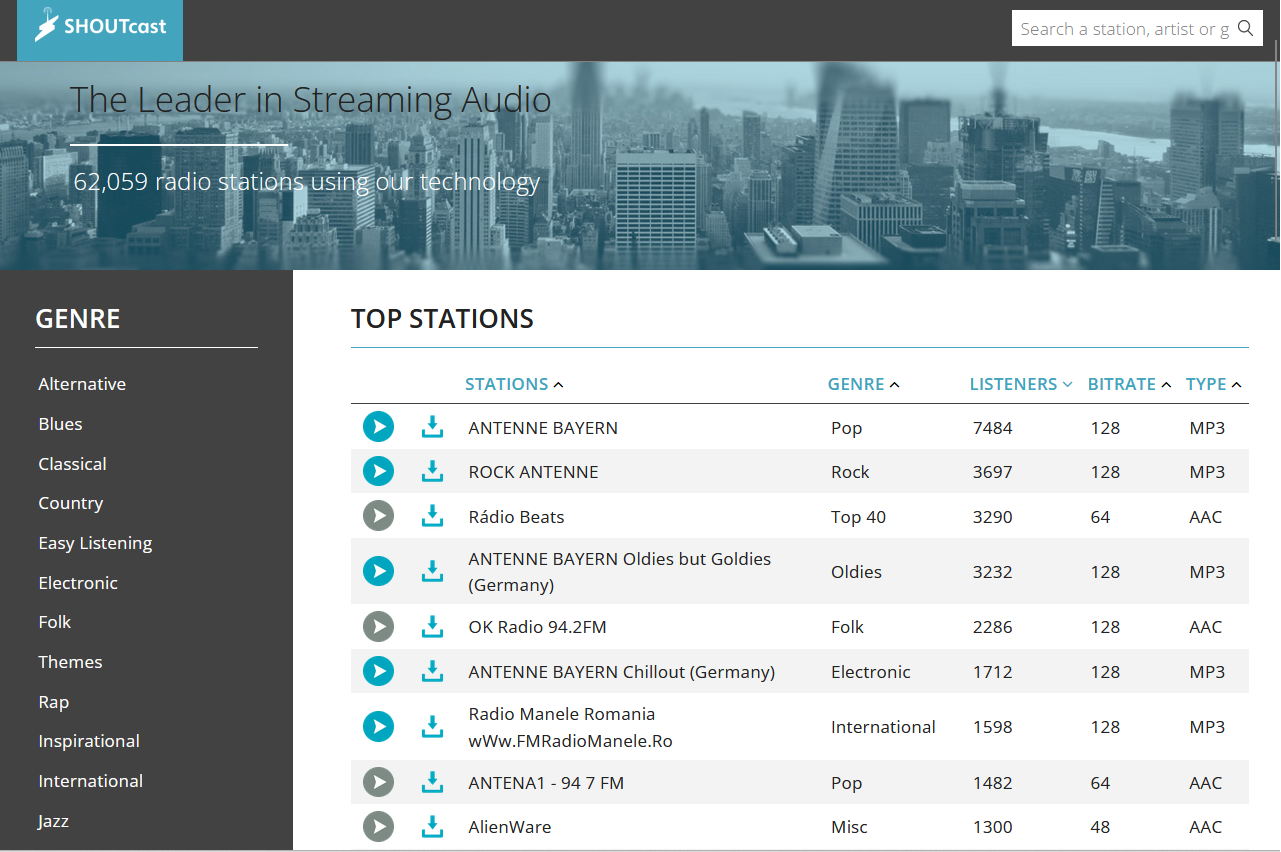1281x852 pixels.
Task: Click the search magnifier icon
Action: coord(1246,28)
